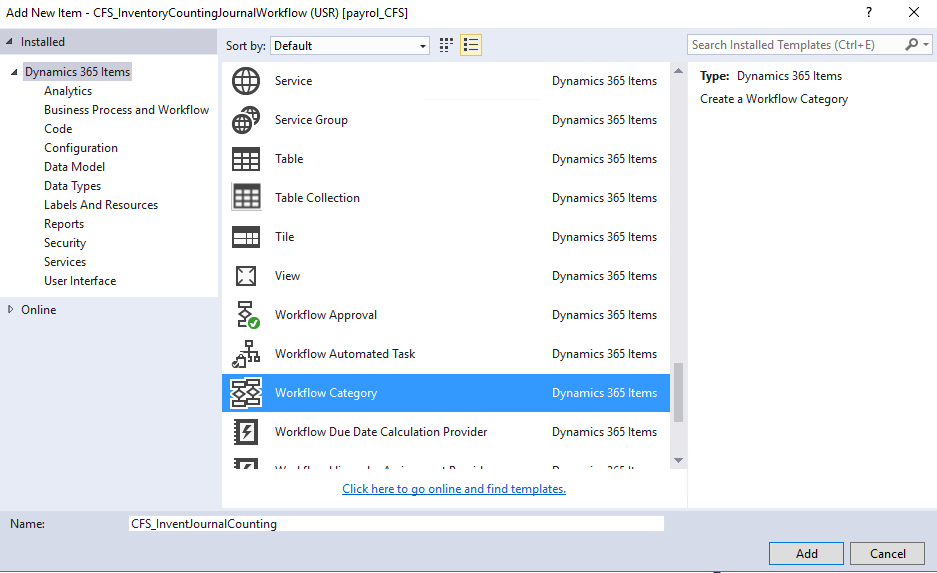Click the Add button

tap(806, 554)
